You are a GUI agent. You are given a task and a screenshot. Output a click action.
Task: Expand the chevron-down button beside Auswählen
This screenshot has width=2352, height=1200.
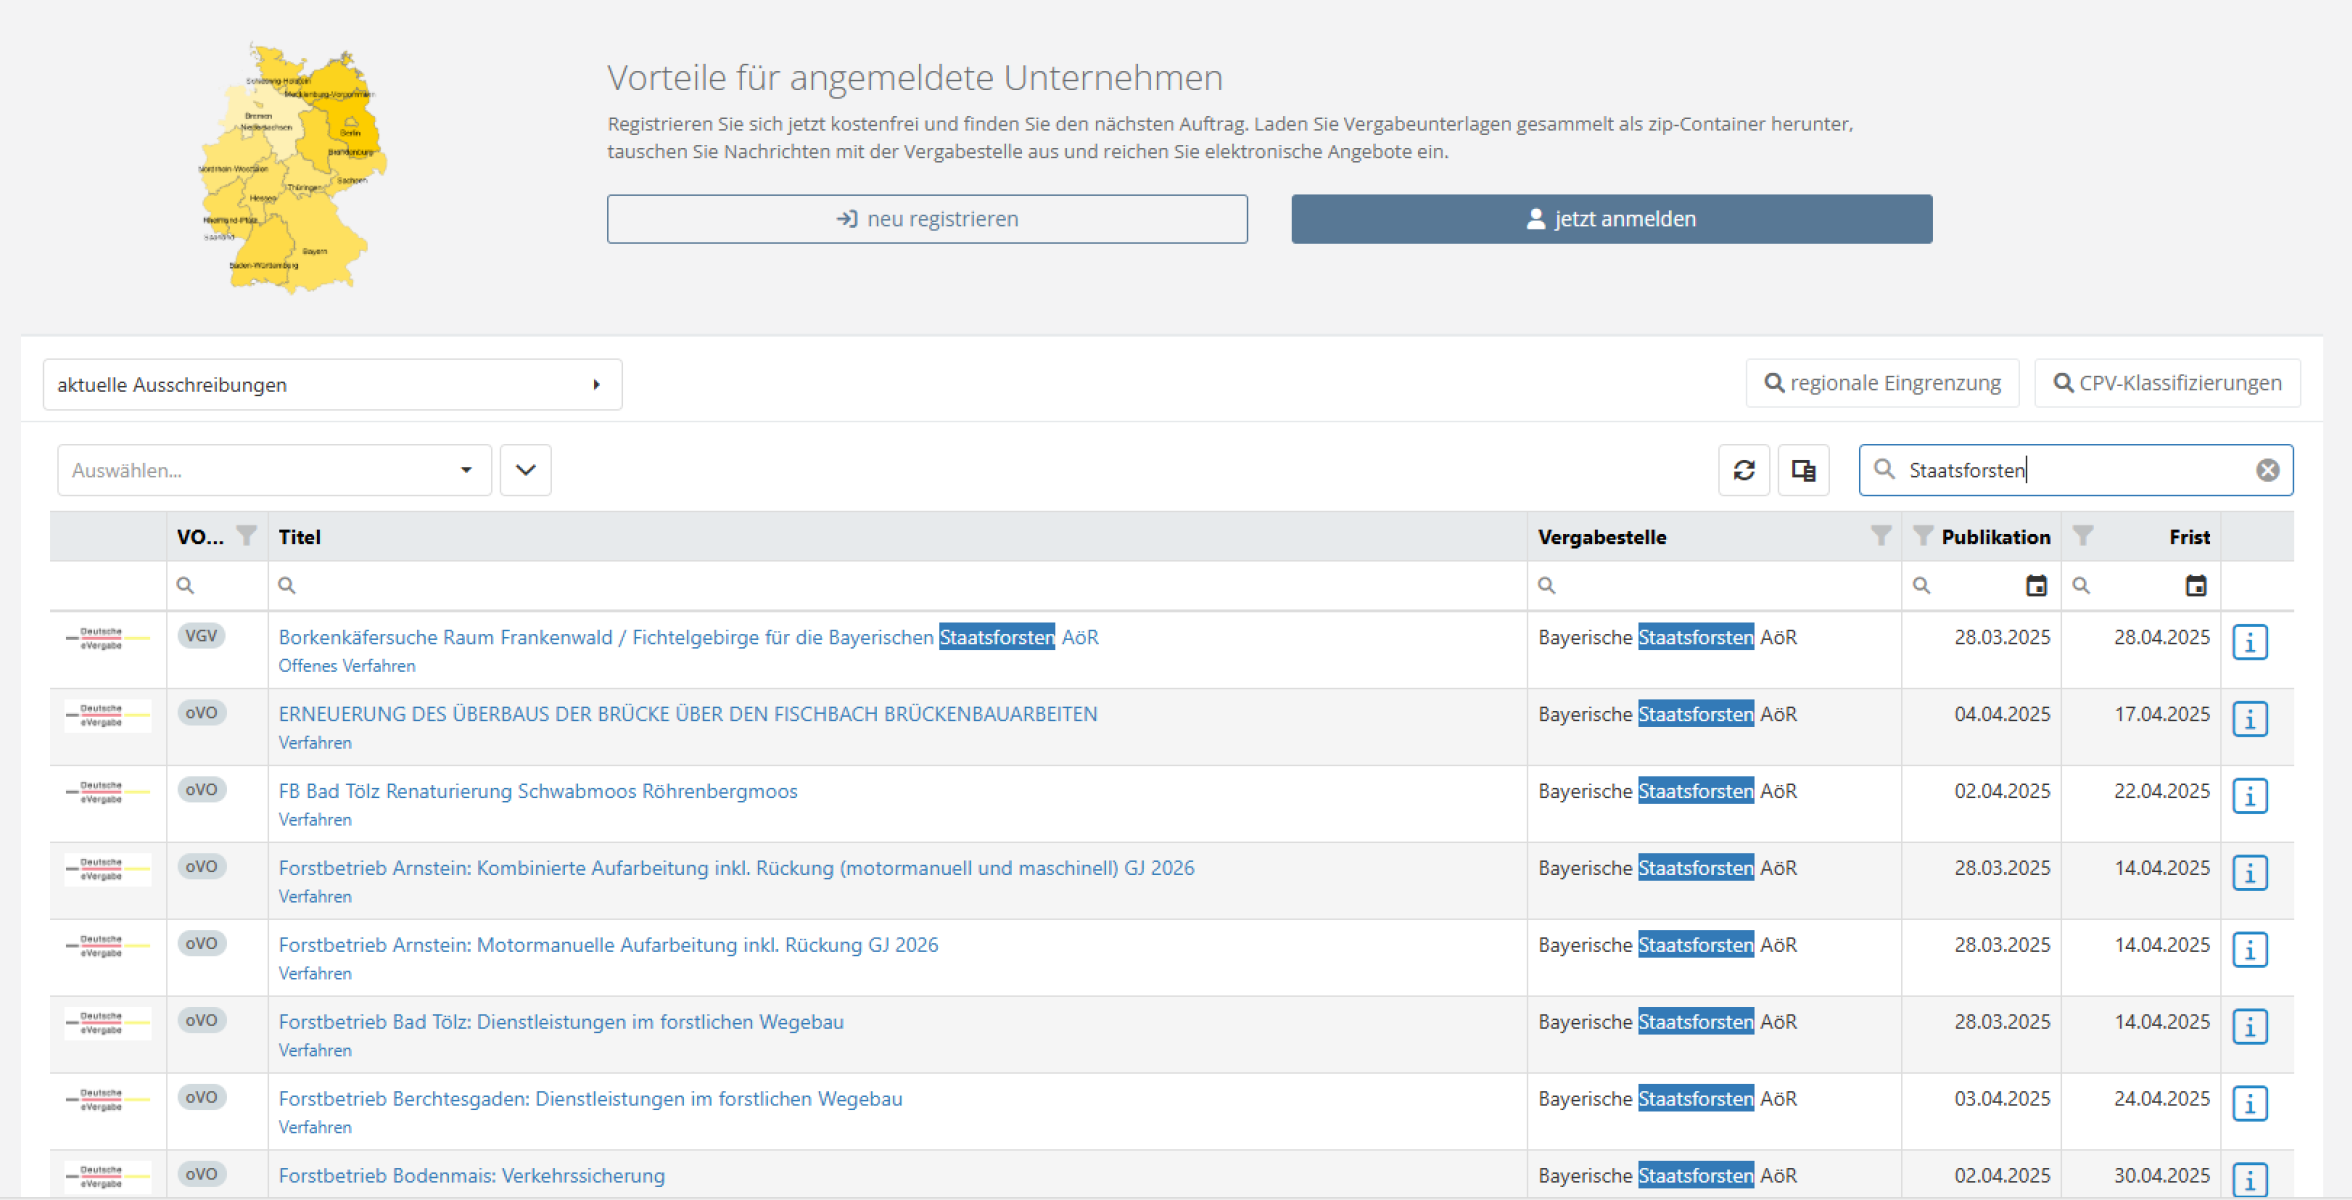tap(525, 470)
